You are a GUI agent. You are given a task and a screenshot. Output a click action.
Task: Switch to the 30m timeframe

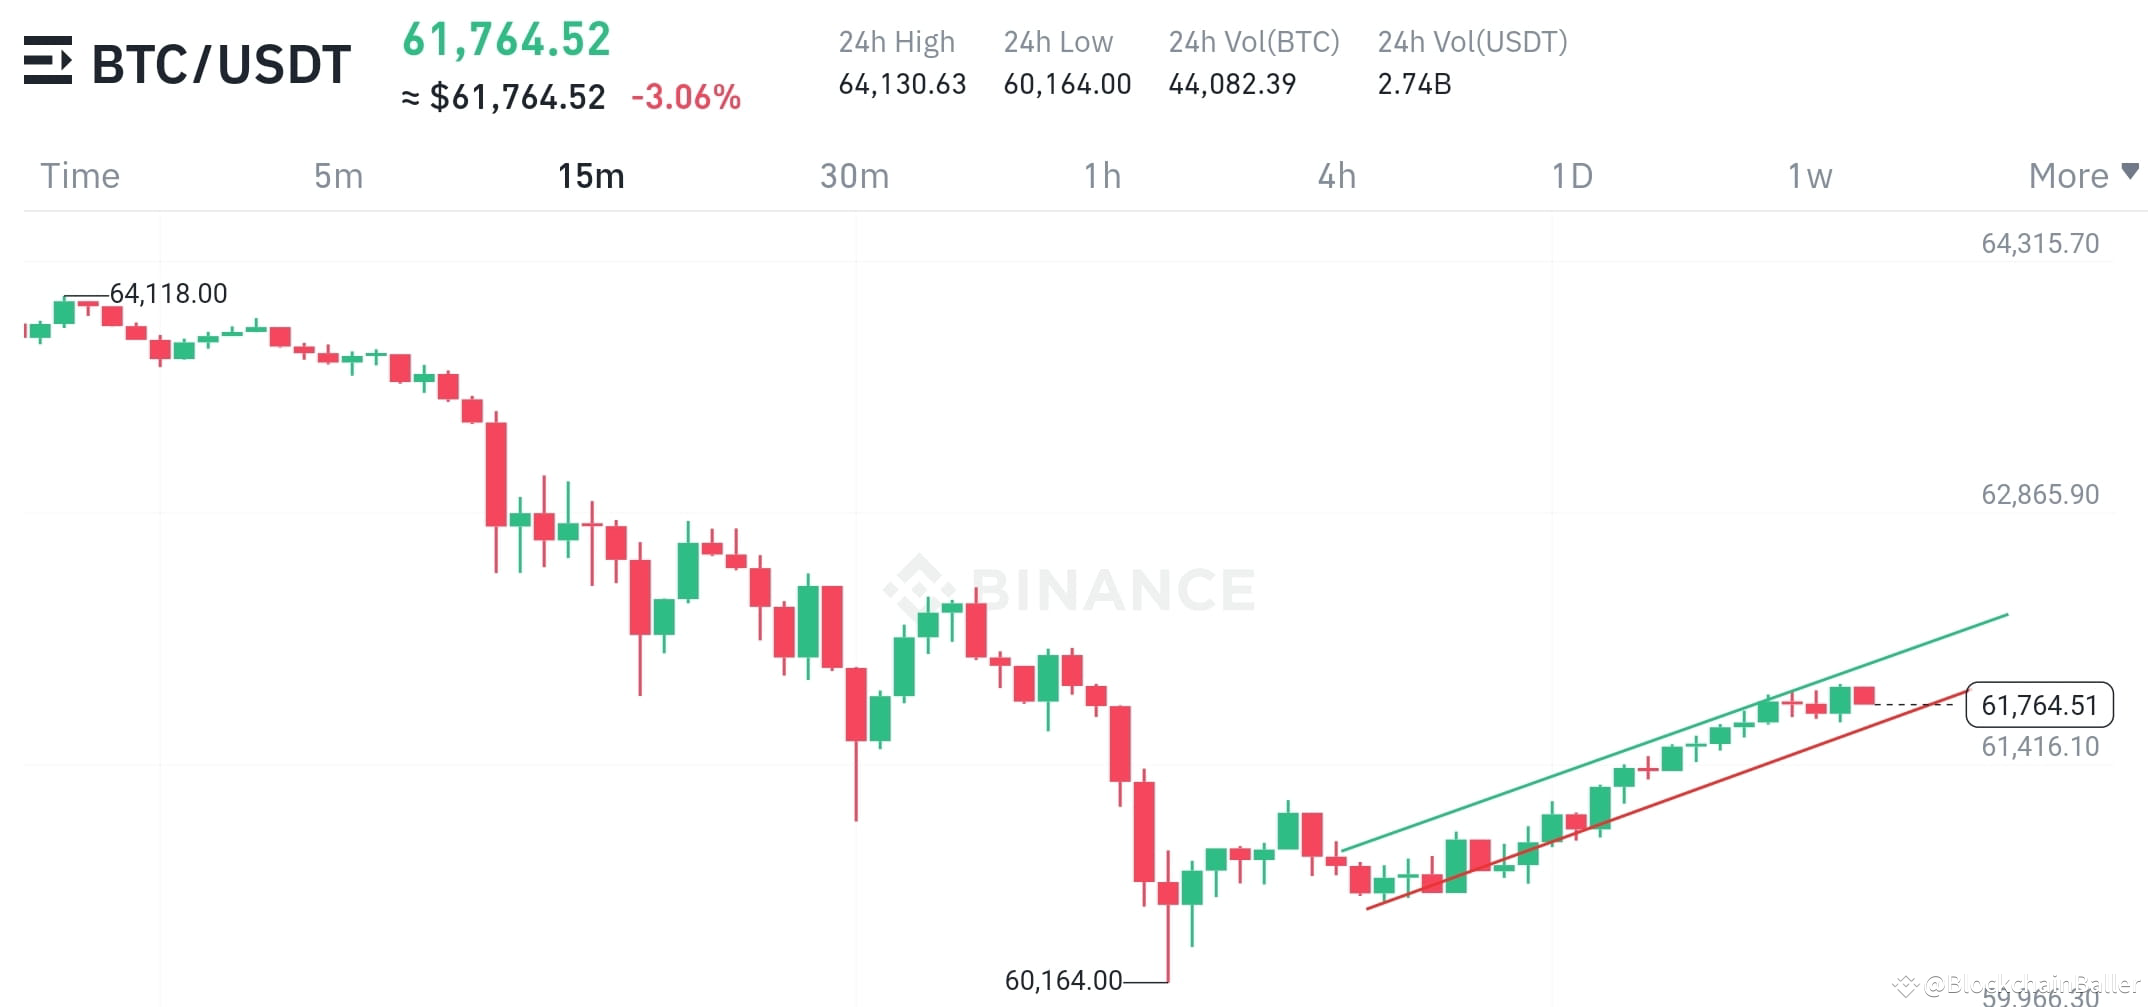[855, 175]
